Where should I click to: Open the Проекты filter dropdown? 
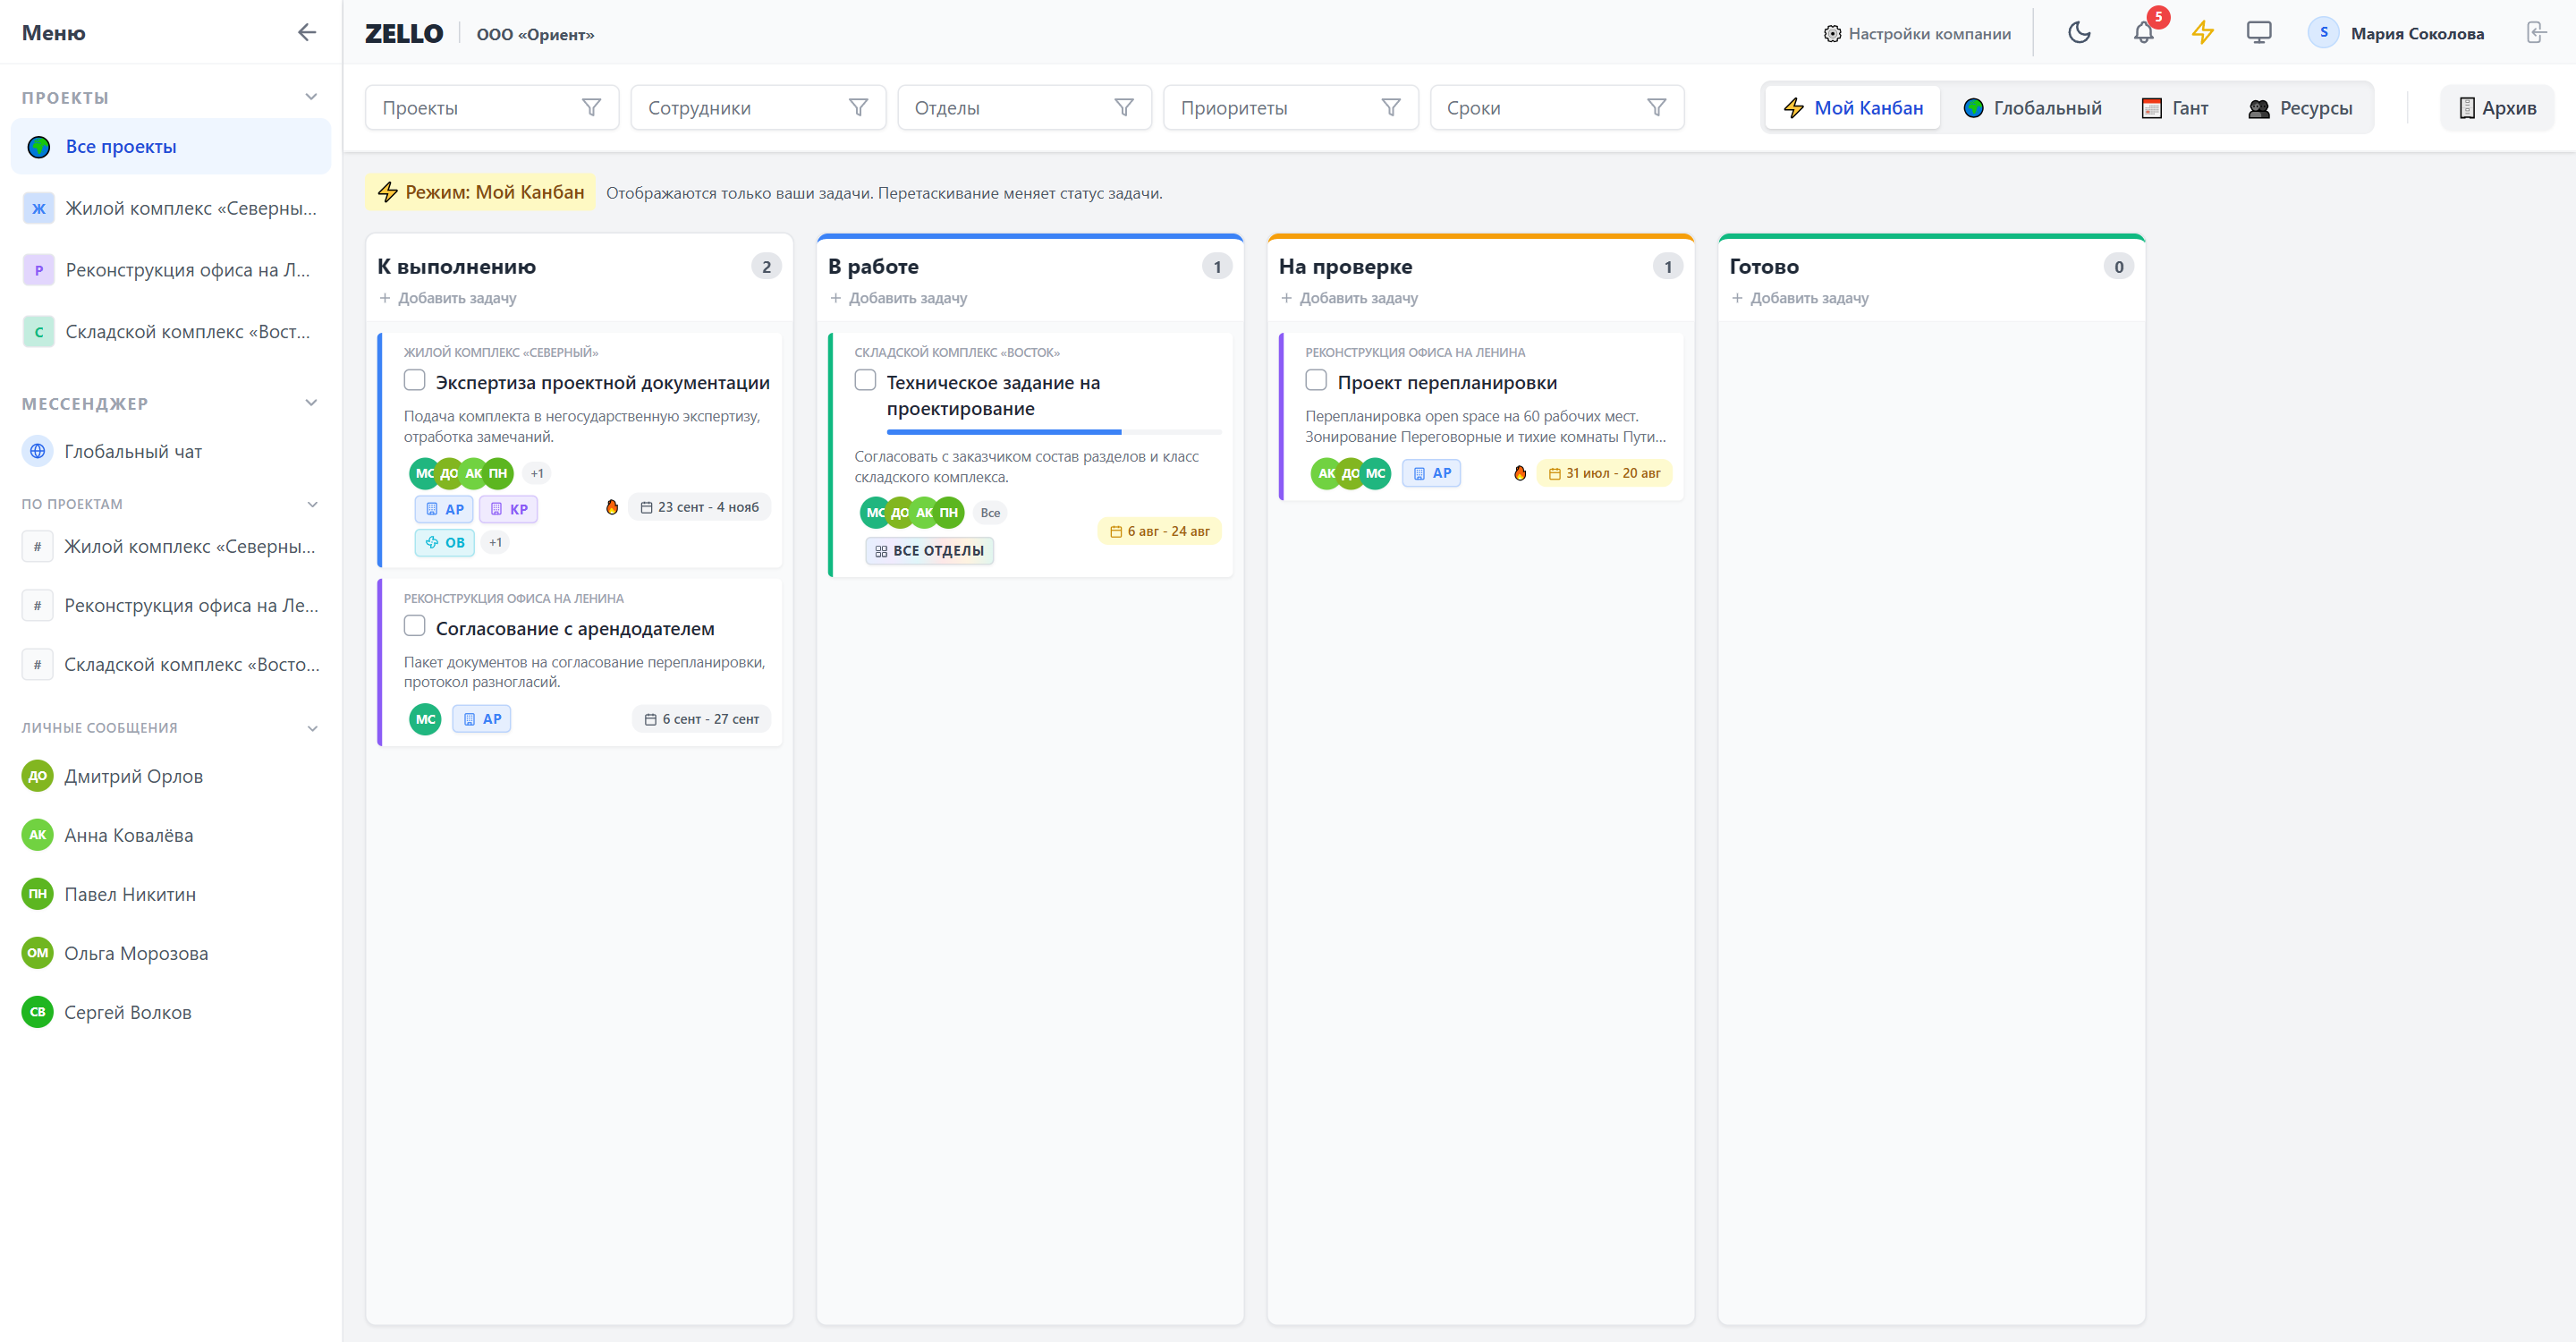click(492, 107)
